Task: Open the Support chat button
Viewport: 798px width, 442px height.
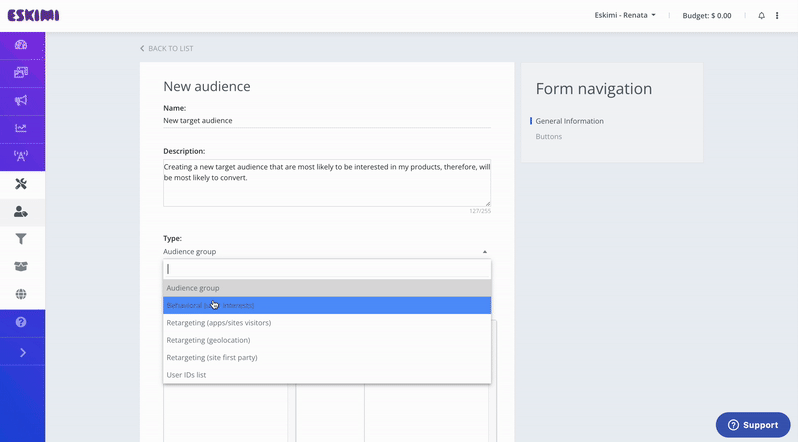Action: point(752,425)
